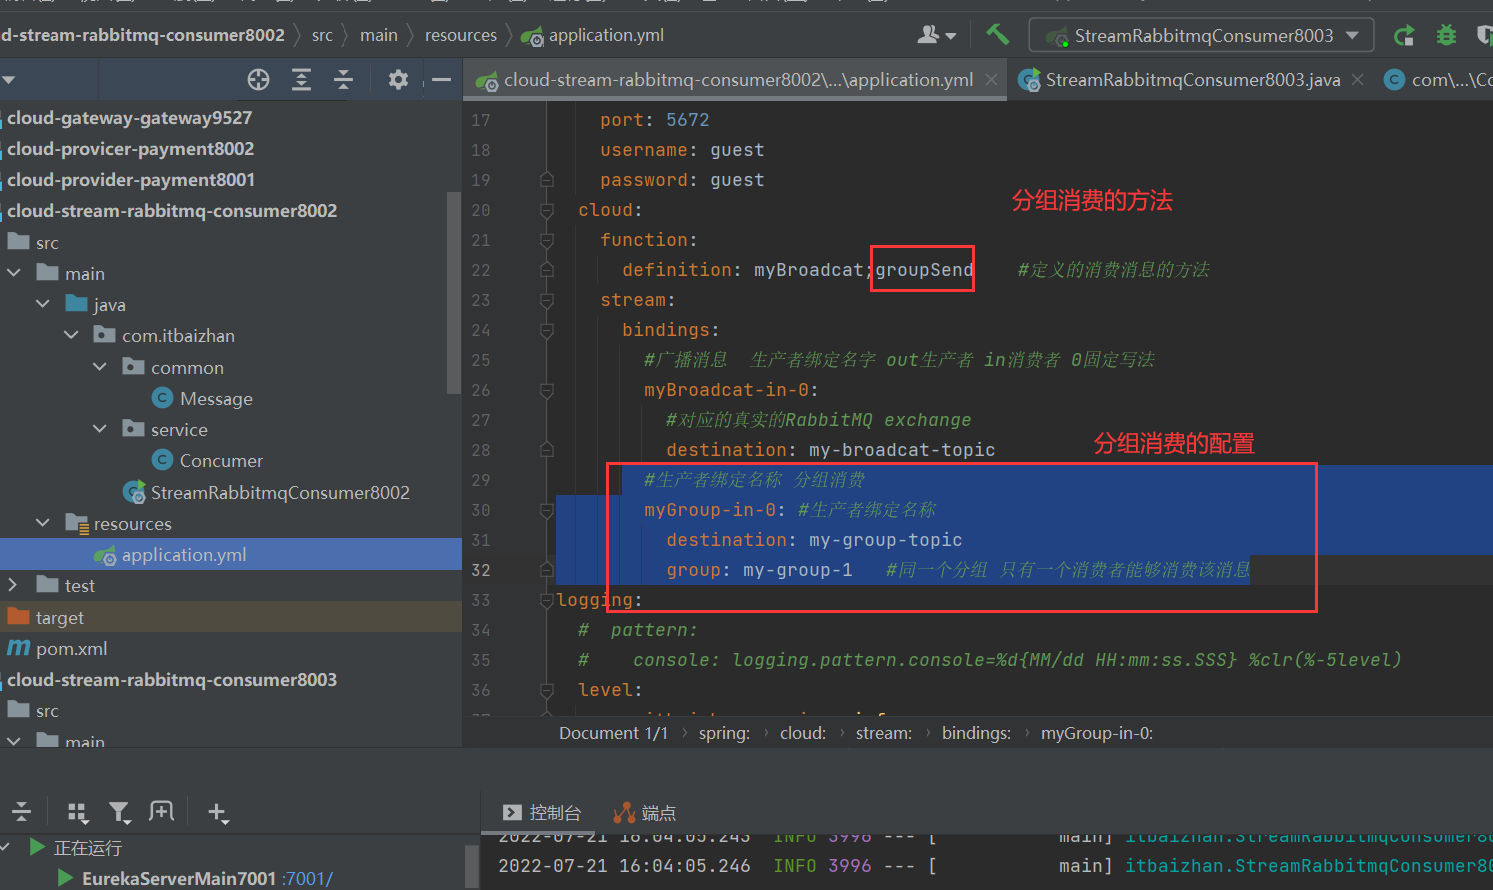Select cloud-gateway-gateway9527 module in tree
Viewport: 1493px width, 890px height.
[x=130, y=118]
